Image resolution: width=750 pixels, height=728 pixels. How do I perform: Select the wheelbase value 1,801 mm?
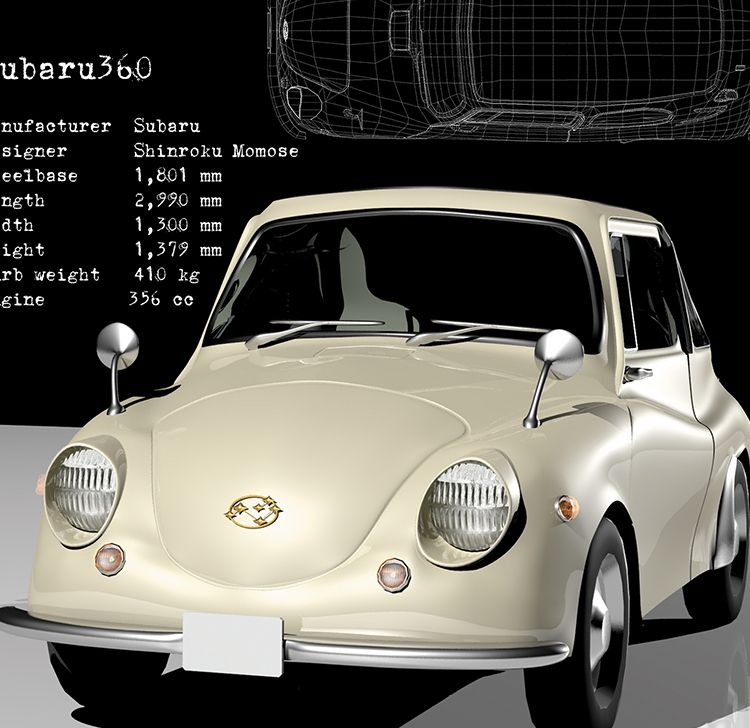click(178, 176)
